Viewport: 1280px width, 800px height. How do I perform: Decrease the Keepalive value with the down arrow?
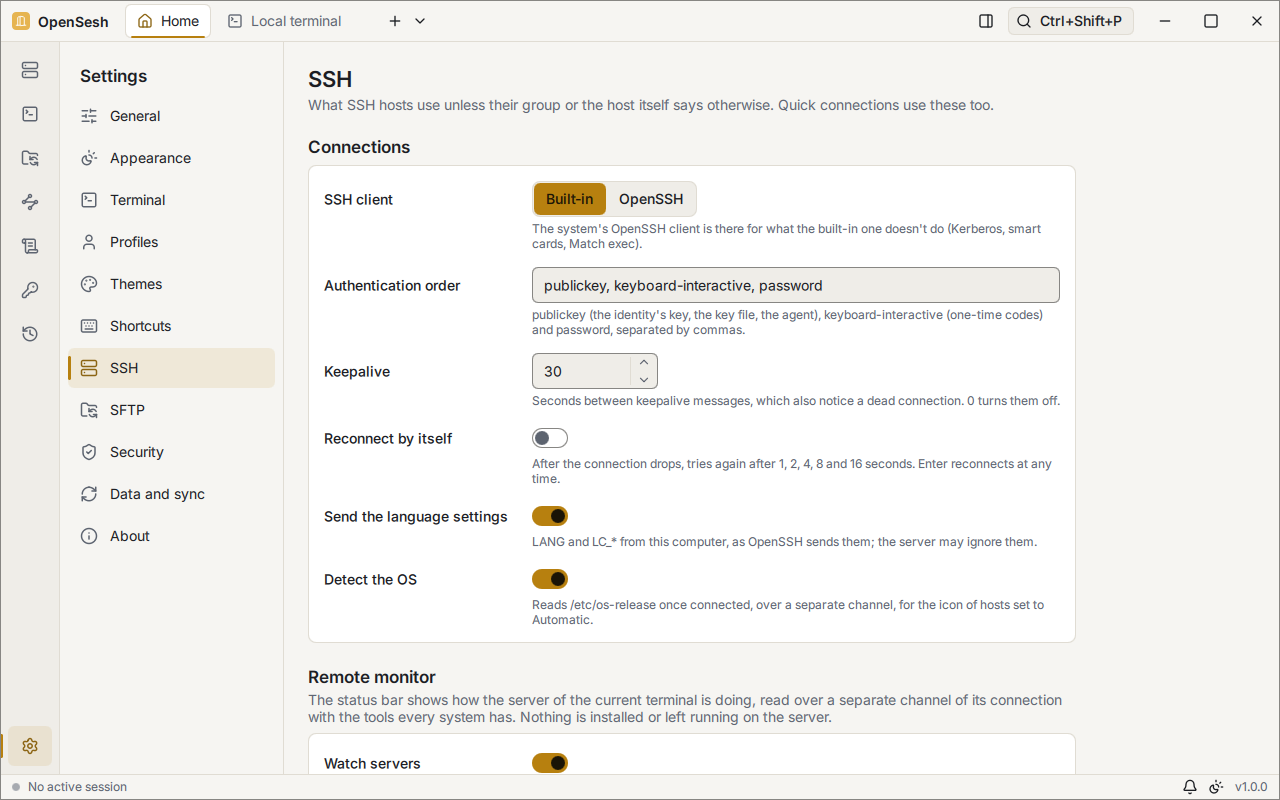(644, 380)
